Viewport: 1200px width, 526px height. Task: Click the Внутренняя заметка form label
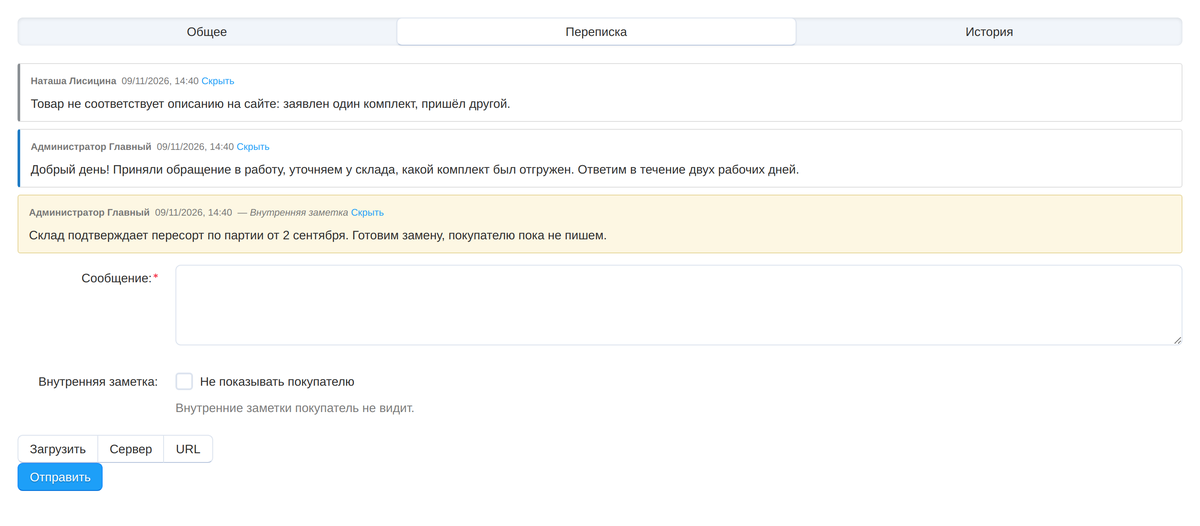(x=98, y=381)
